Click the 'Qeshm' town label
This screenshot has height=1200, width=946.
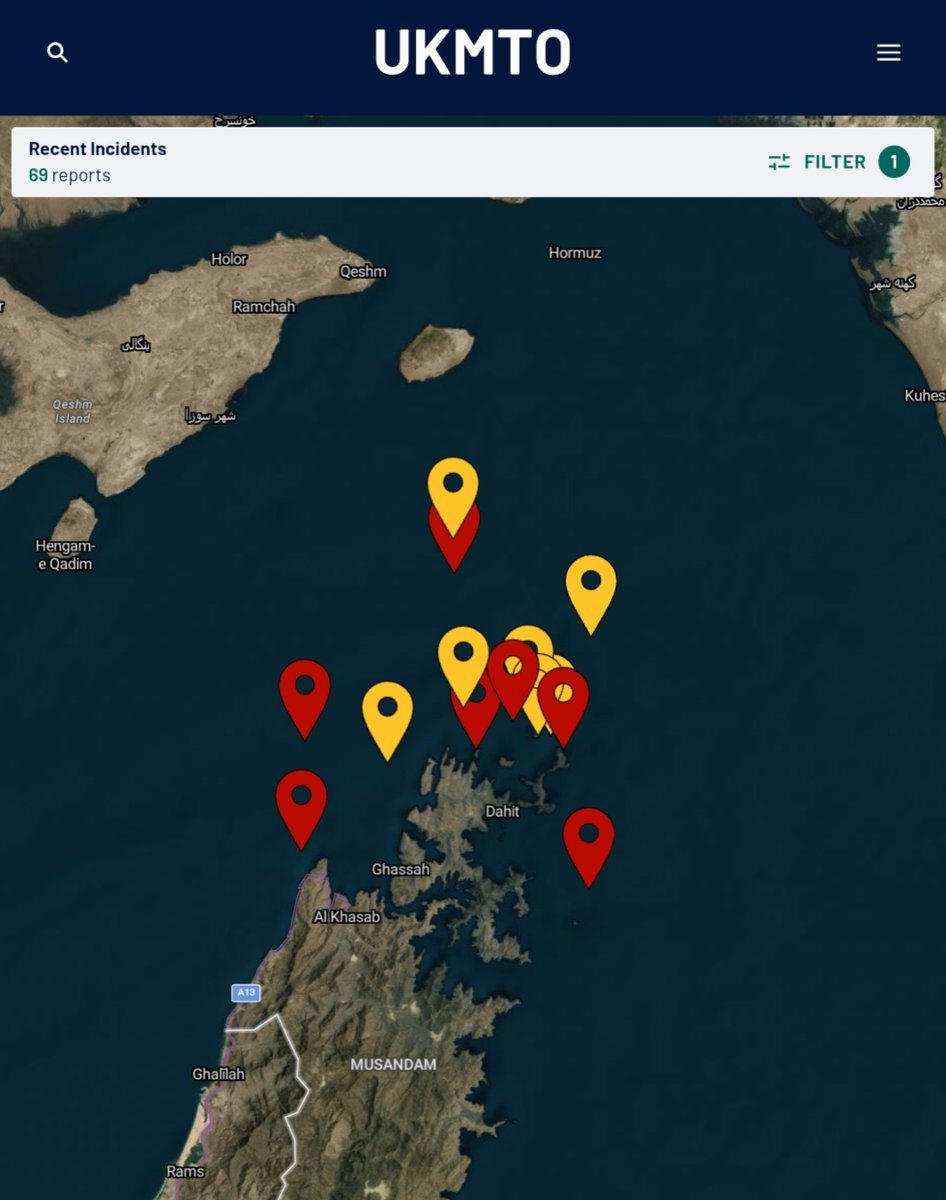362,271
